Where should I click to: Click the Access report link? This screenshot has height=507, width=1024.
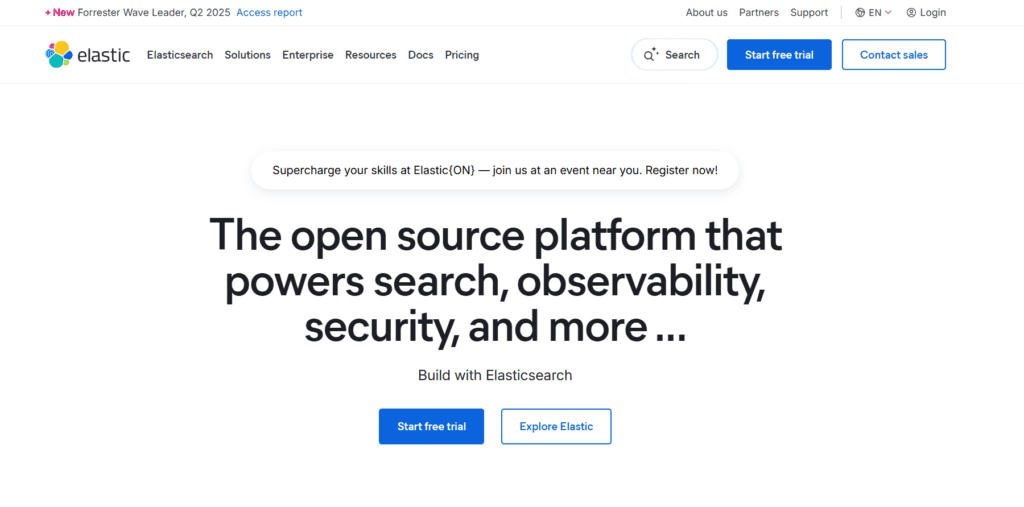(x=269, y=13)
